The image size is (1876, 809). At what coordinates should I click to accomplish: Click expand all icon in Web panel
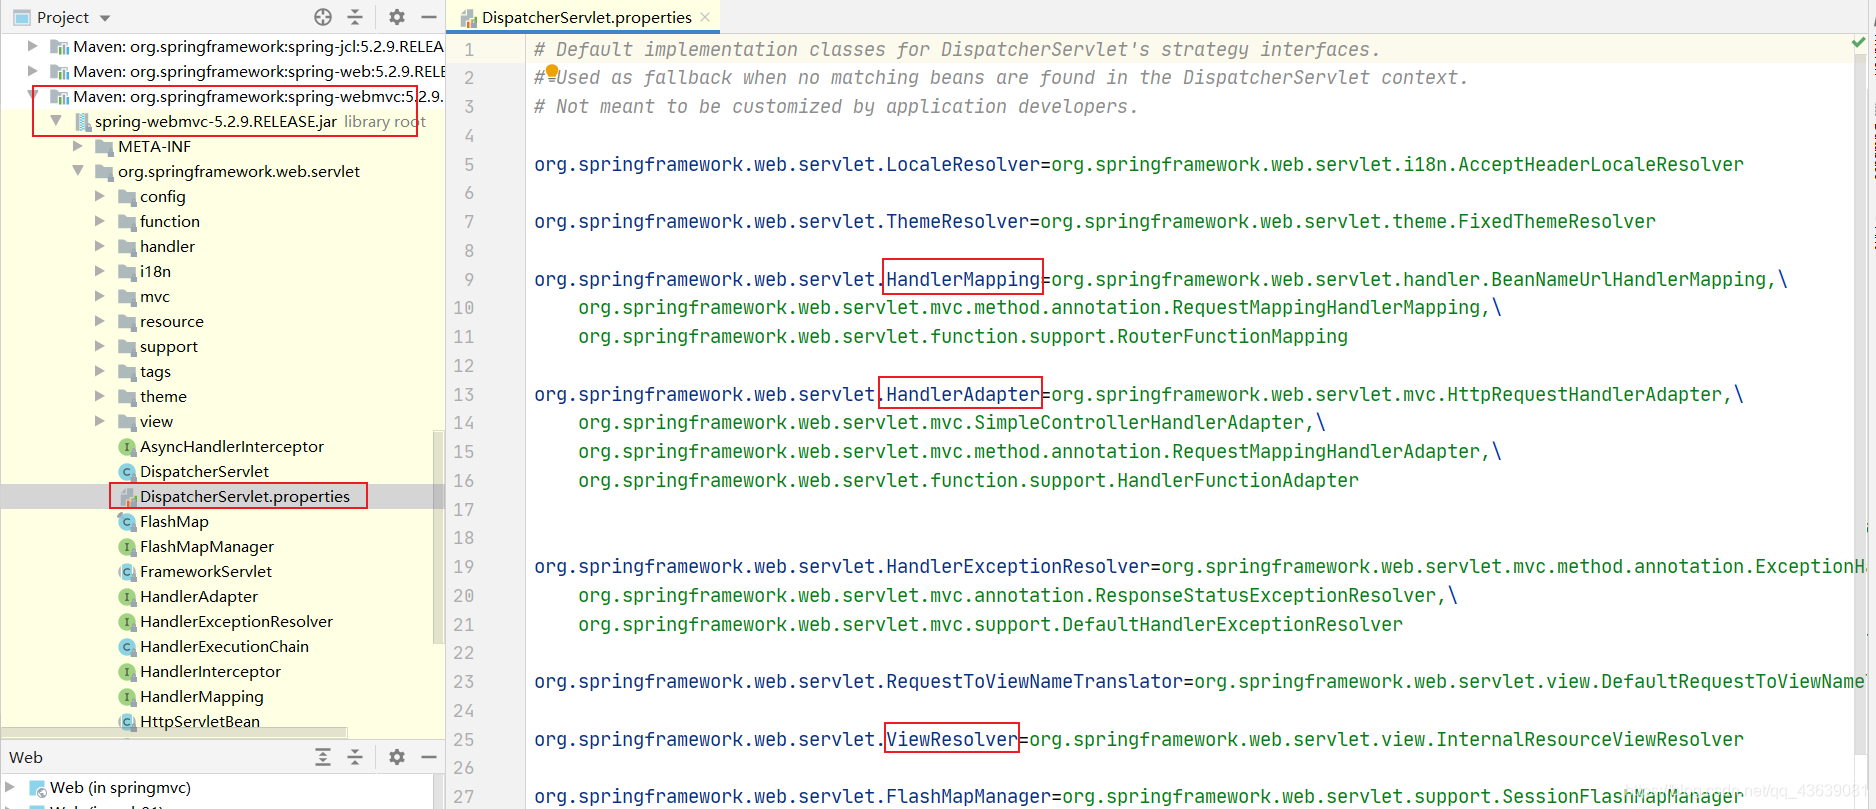[x=323, y=757]
